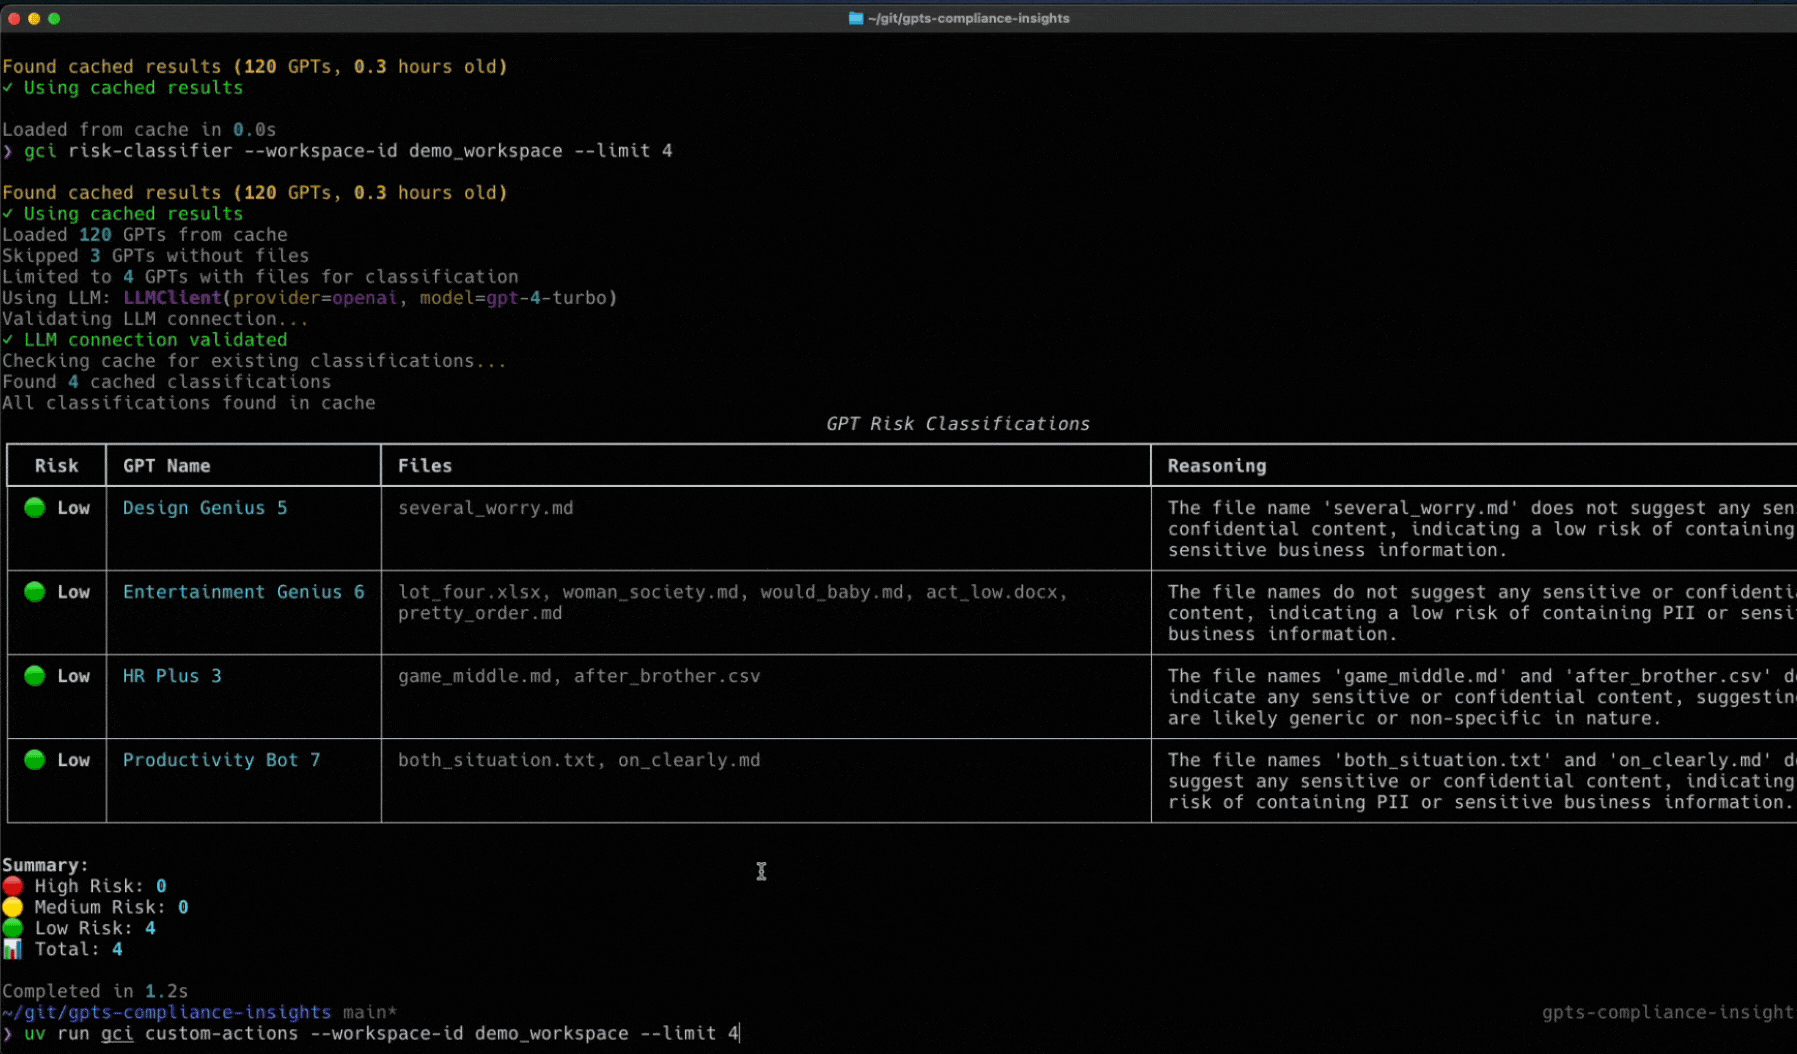Click the 'Loaded 120 GPTs from cache' line

[144, 235]
